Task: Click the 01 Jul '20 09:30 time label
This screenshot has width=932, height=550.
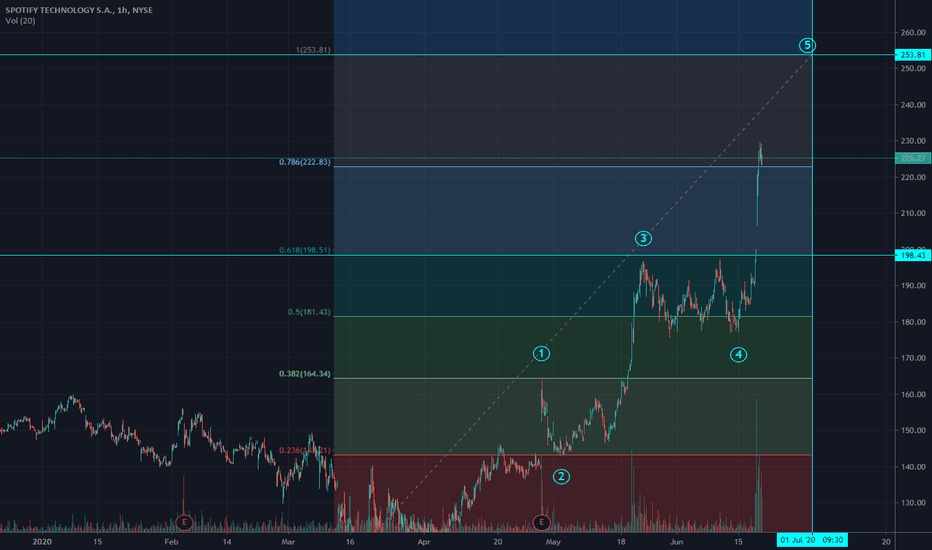Action: click(812, 540)
